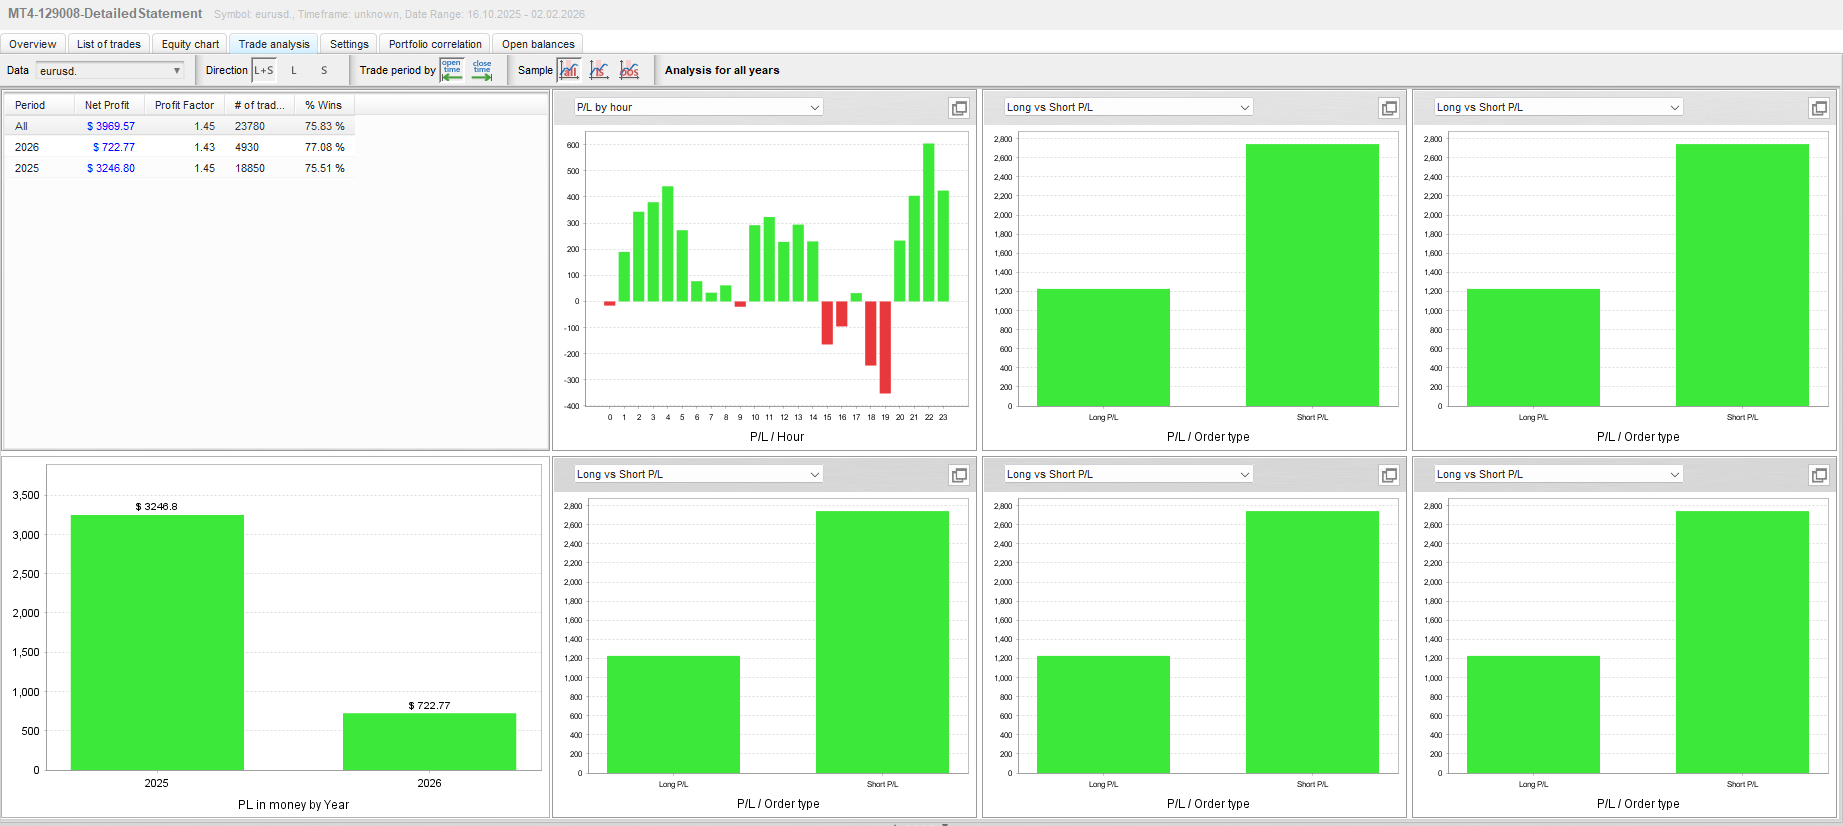Toggle direction to L+S
1843x826 pixels.
[264, 70]
